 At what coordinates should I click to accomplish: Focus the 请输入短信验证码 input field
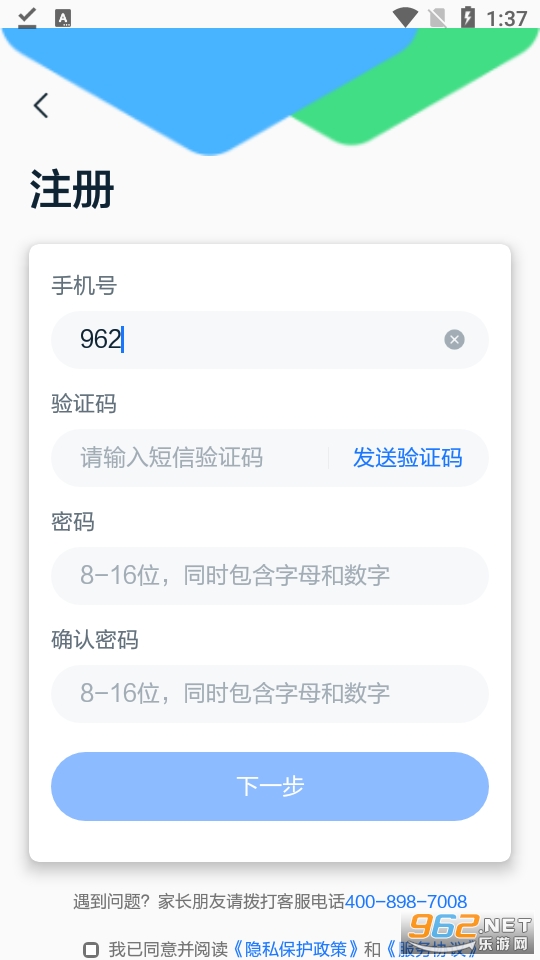(x=190, y=458)
